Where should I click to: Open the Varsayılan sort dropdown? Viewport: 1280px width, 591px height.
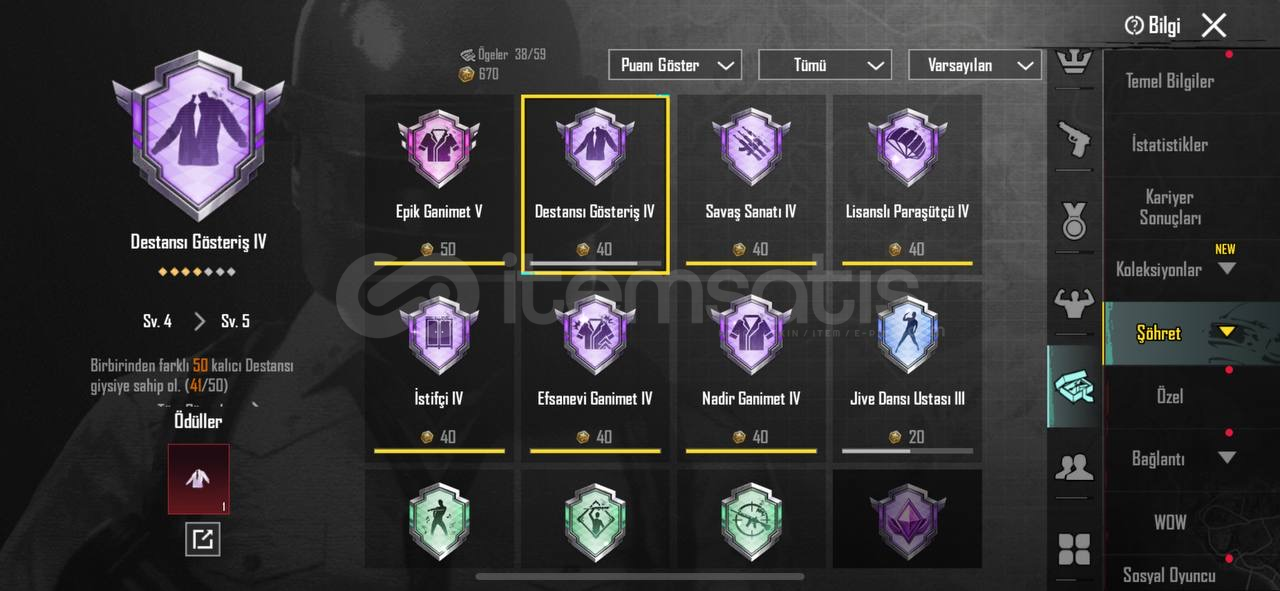[x=975, y=65]
